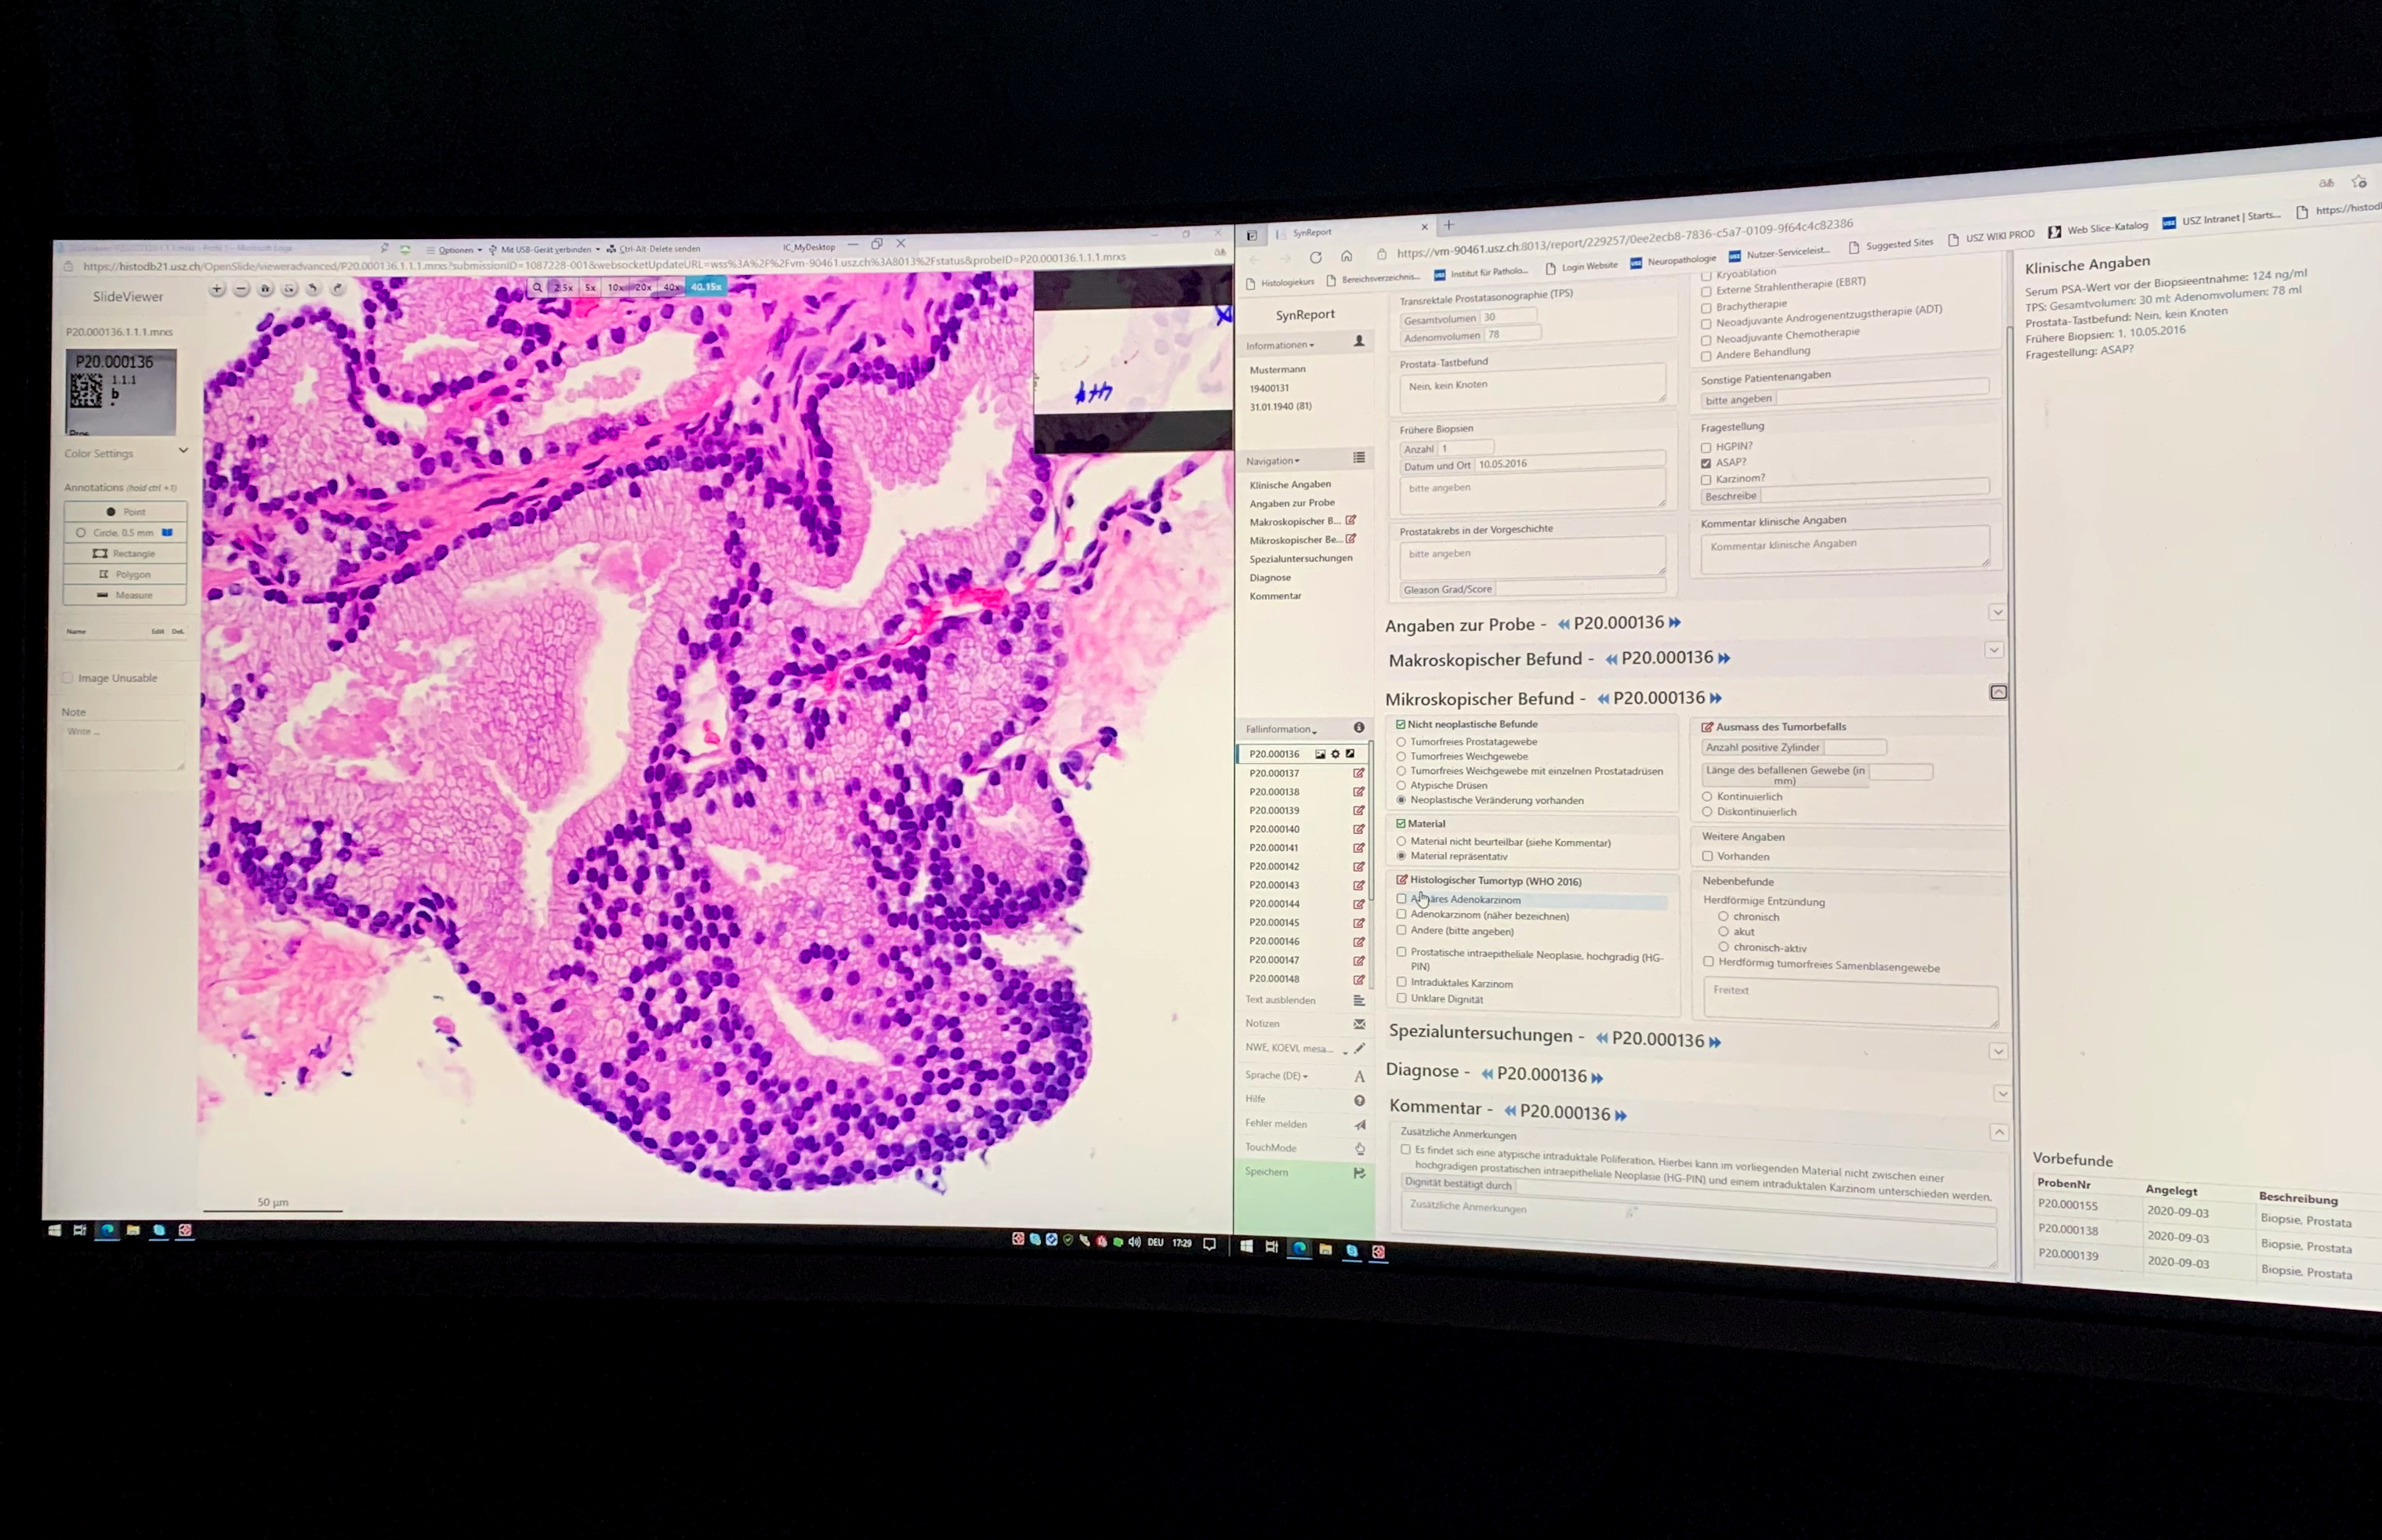Click the home reset view icon
2382x1540 pixels.
[x=265, y=289]
